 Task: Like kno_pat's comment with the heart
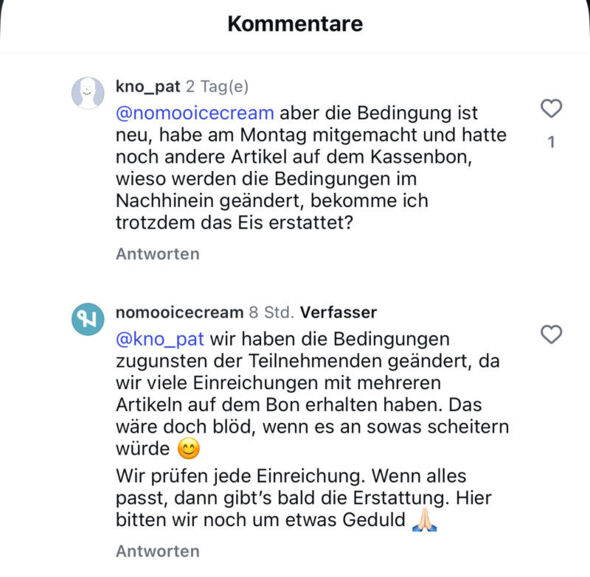pyautogui.click(x=551, y=108)
